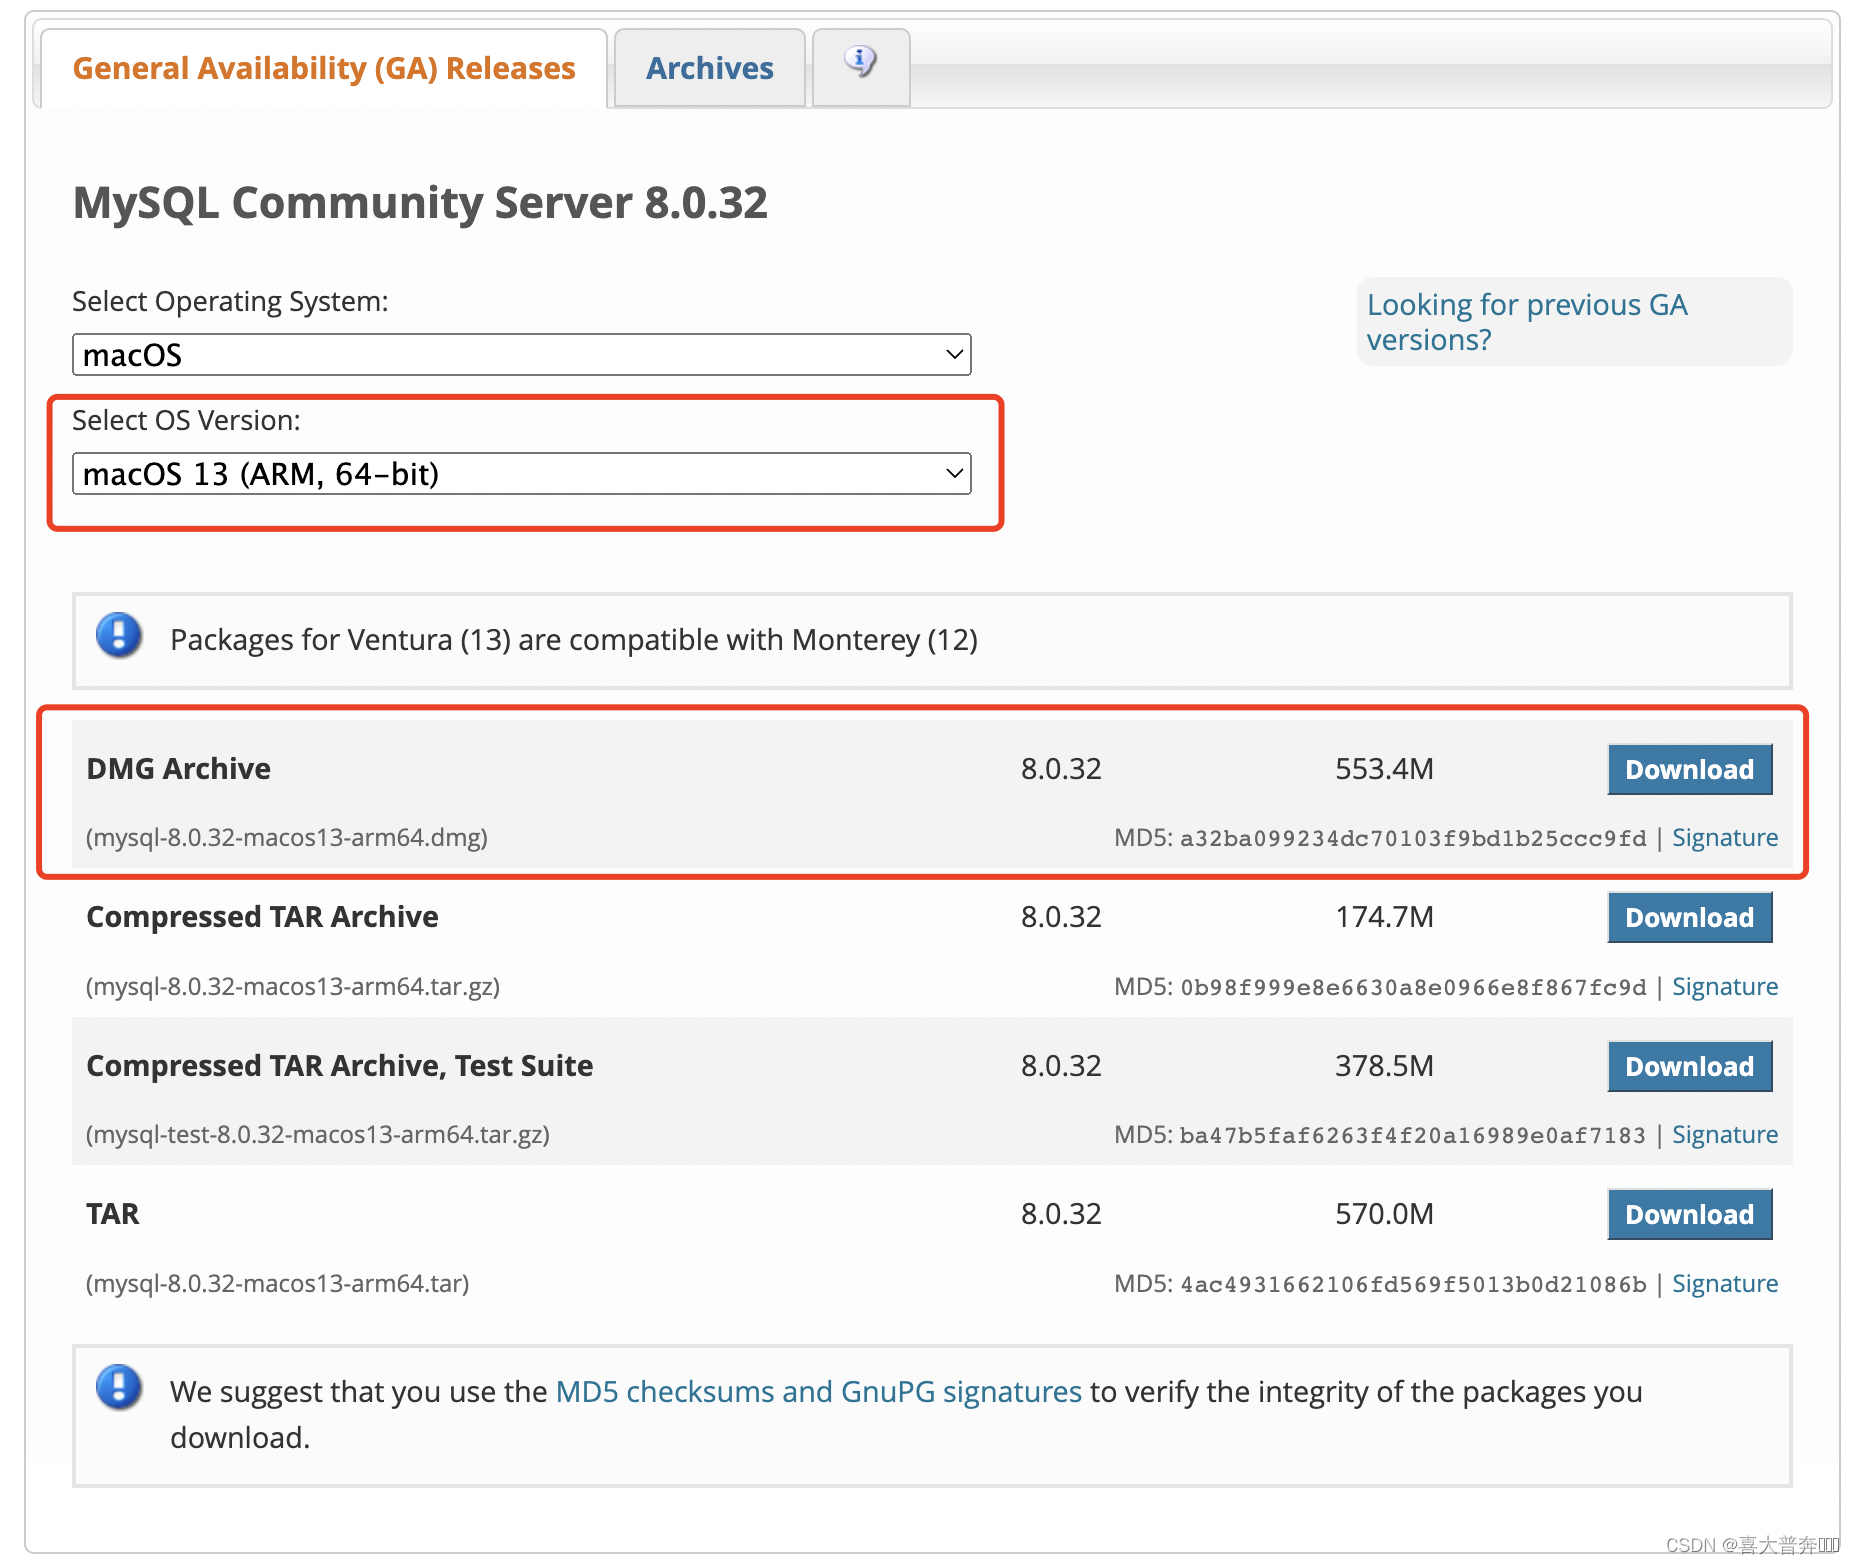Image resolution: width=1854 pixels, height=1564 pixels.
Task: Click the 174.7M size value
Action: [x=1384, y=917]
